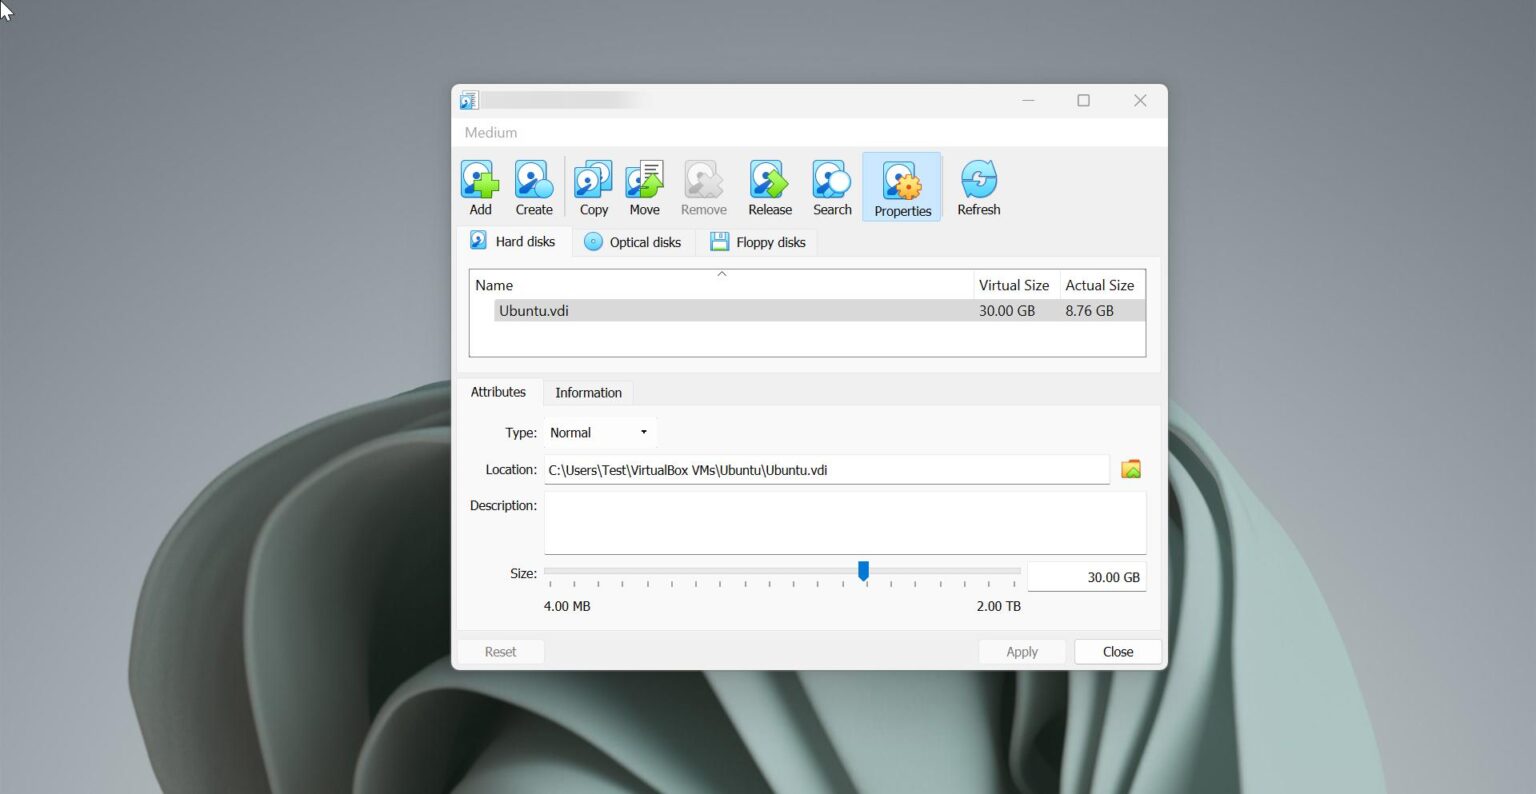Open the Location folder picker icon
Image resolution: width=1536 pixels, height=794 pixels.
click(1130, 468)
